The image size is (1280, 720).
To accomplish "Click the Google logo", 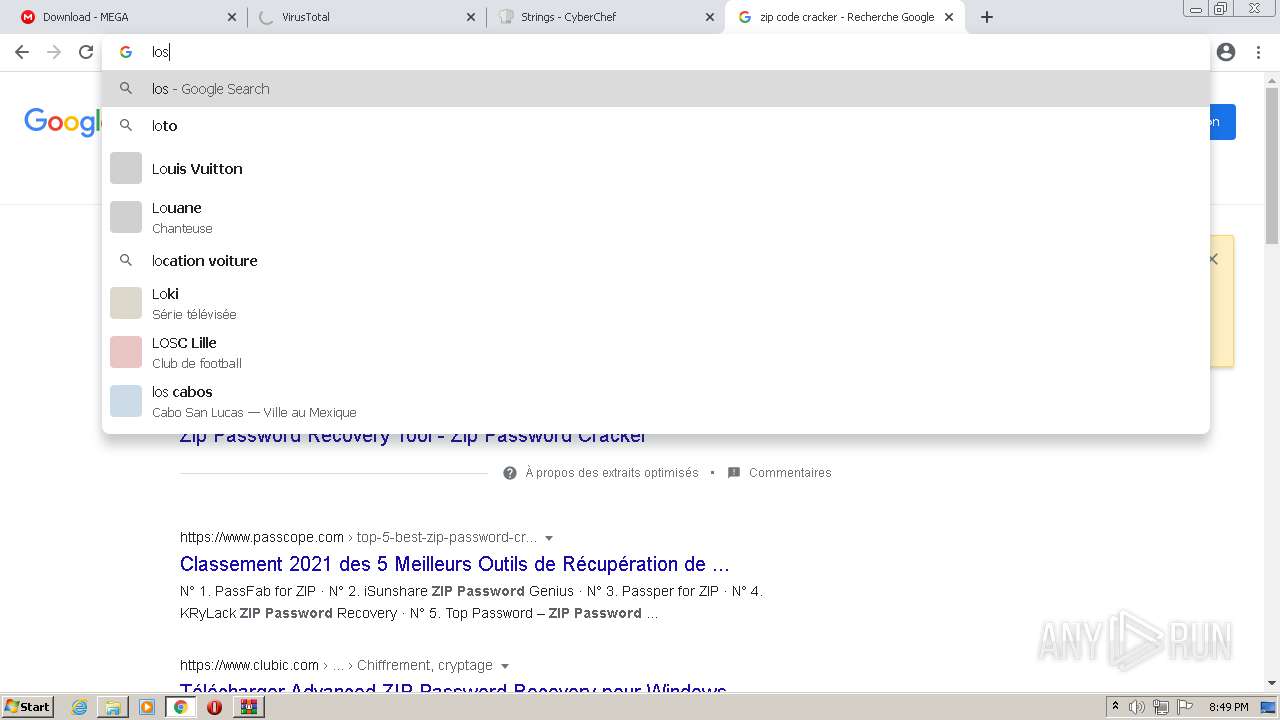I will [x=62, y=122].
